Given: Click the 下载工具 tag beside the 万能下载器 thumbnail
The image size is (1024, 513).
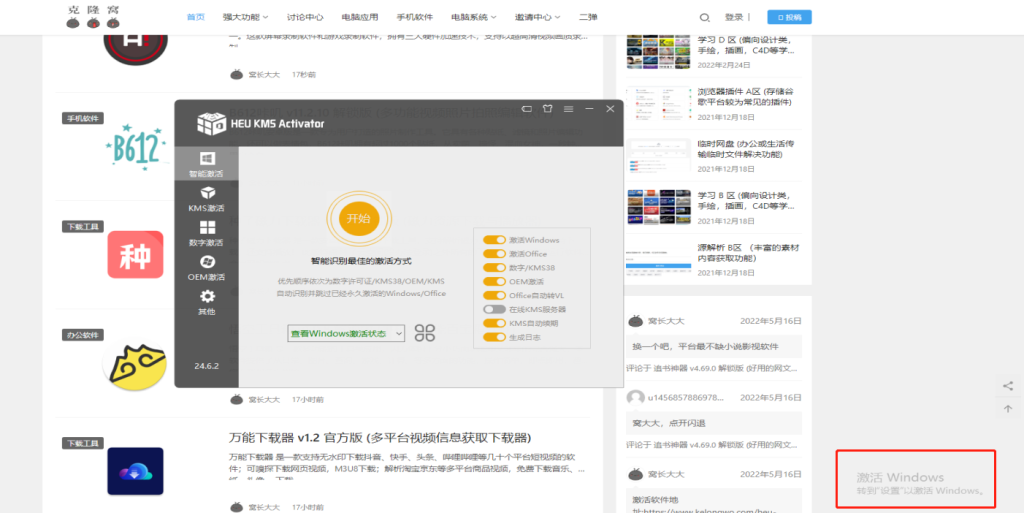Looking at the screenshot, I should point(83,443).
